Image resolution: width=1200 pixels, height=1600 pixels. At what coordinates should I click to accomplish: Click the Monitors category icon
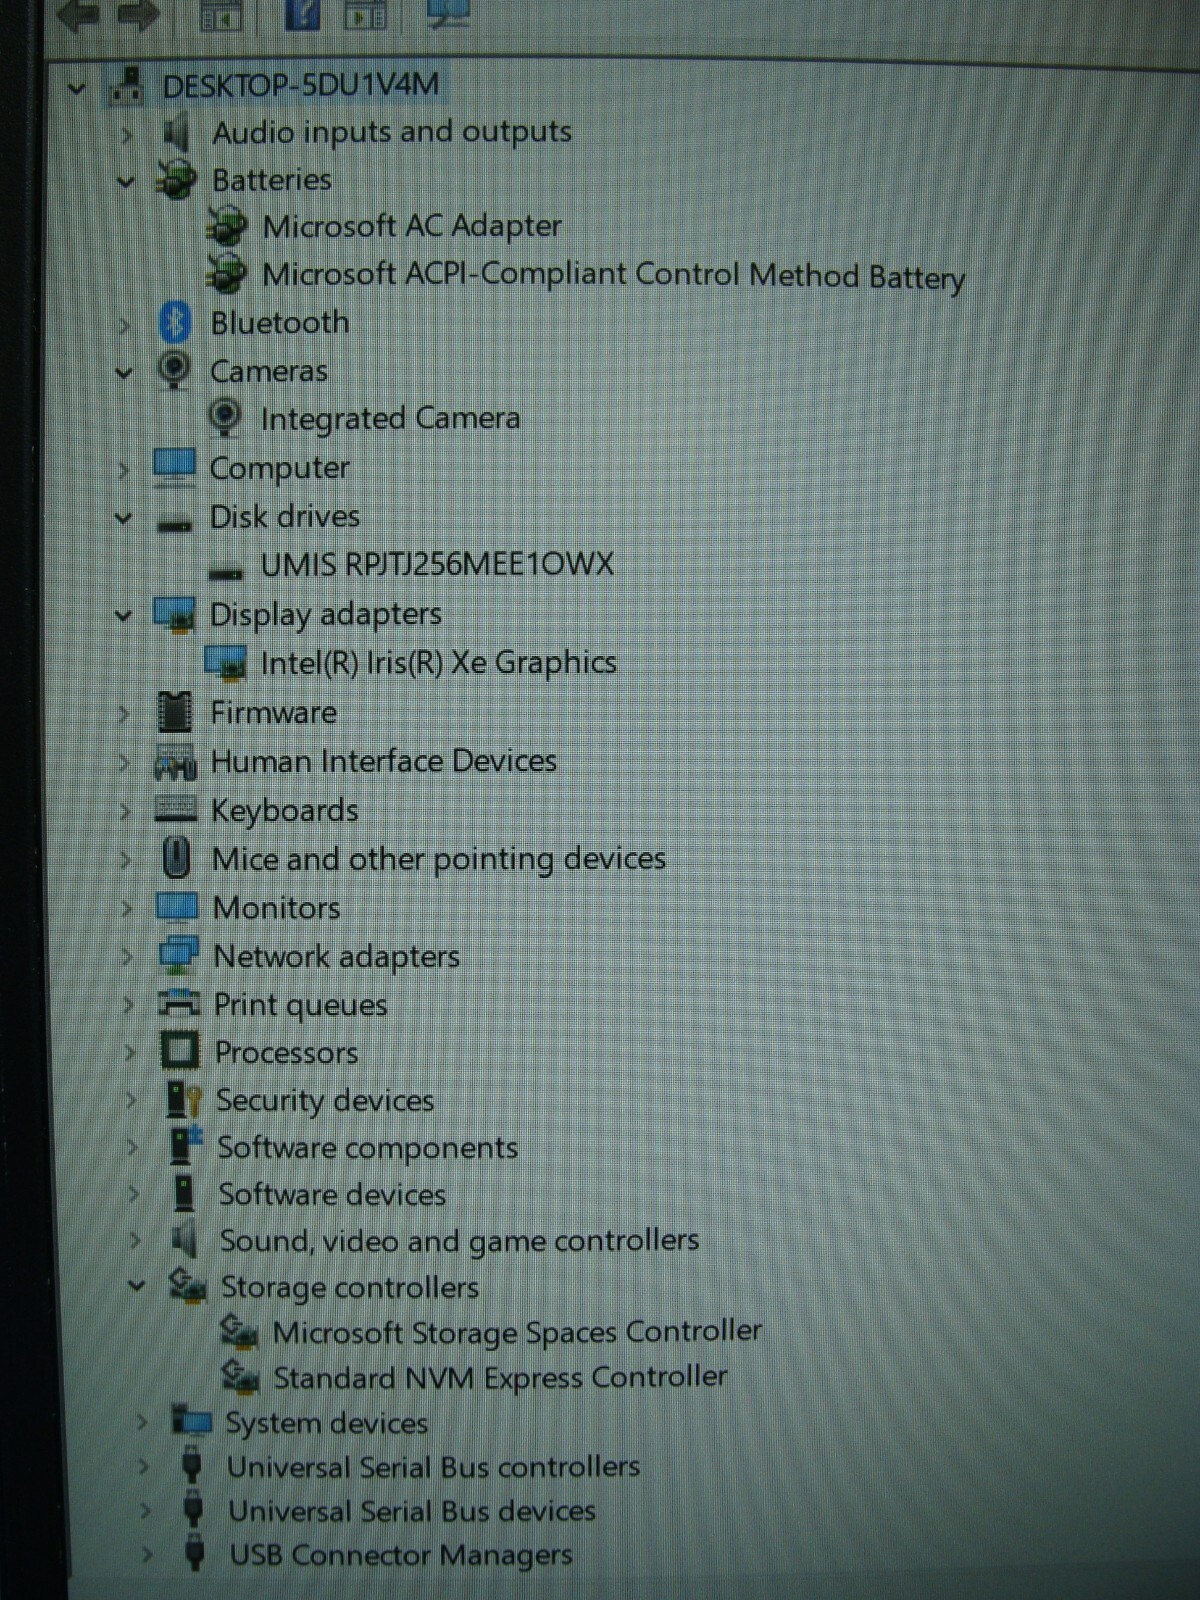point(178,906)
